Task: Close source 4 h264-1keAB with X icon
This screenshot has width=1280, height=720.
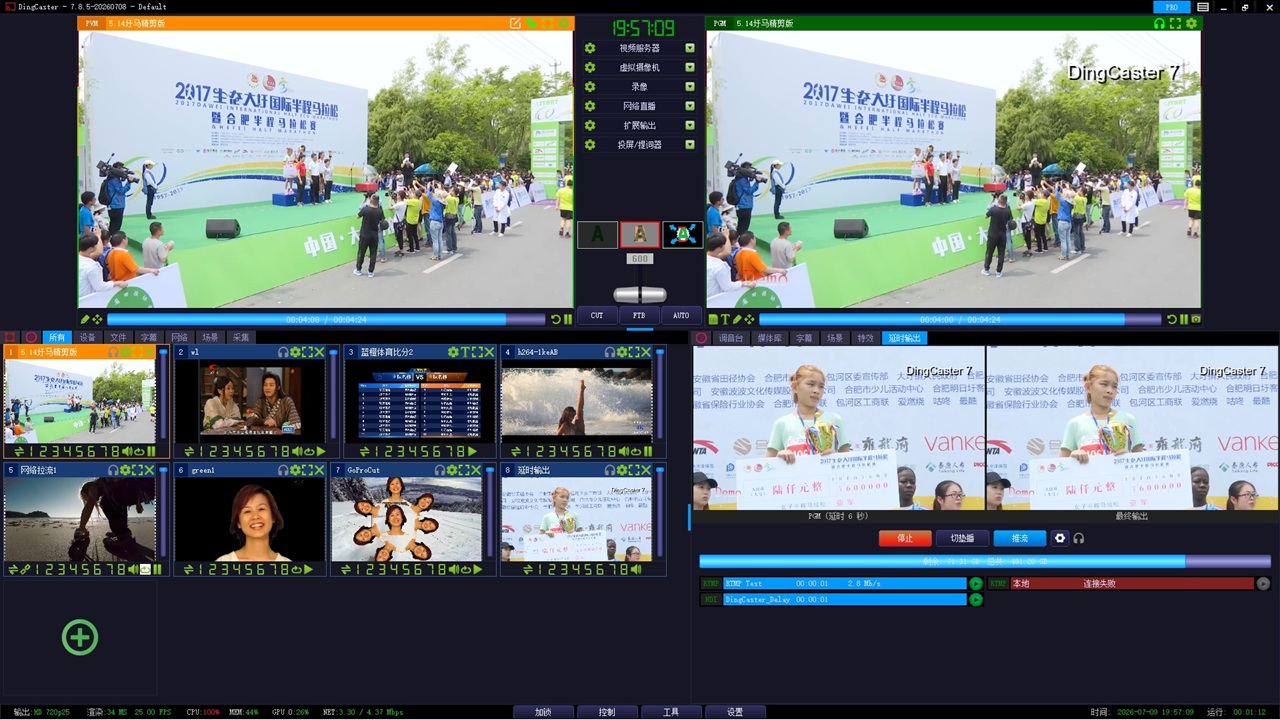Action: [647, 352]
